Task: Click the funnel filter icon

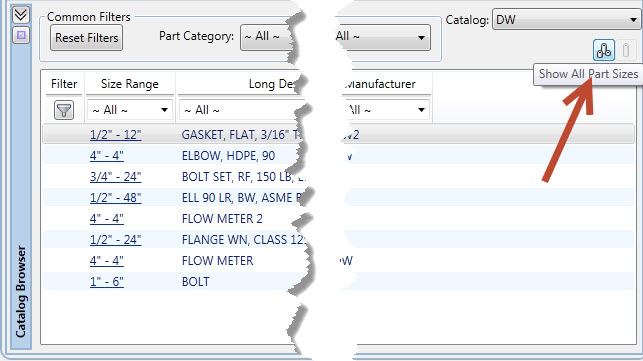Action: click(x=64, y=110)
